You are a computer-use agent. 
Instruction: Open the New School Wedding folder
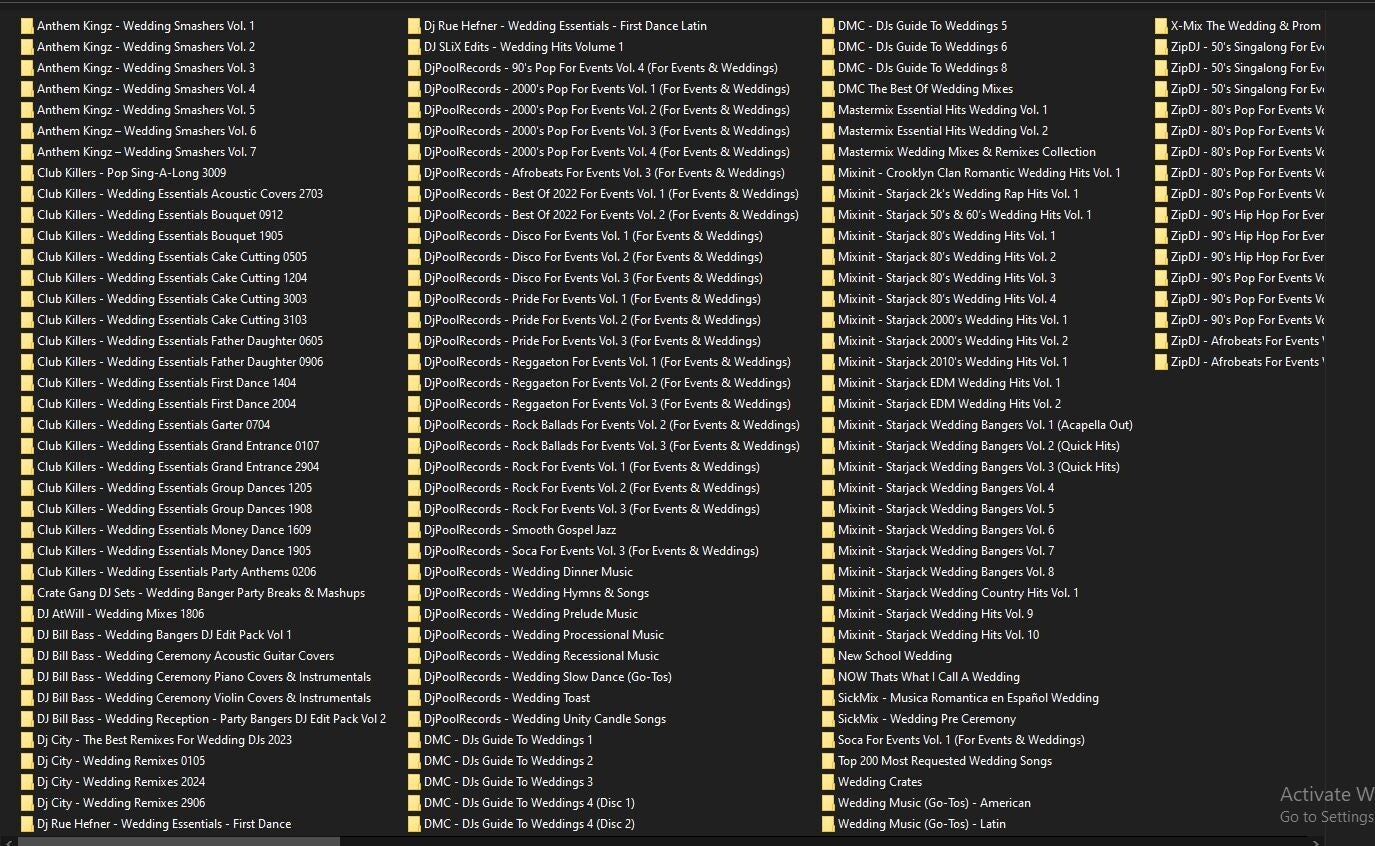(893, 655)
